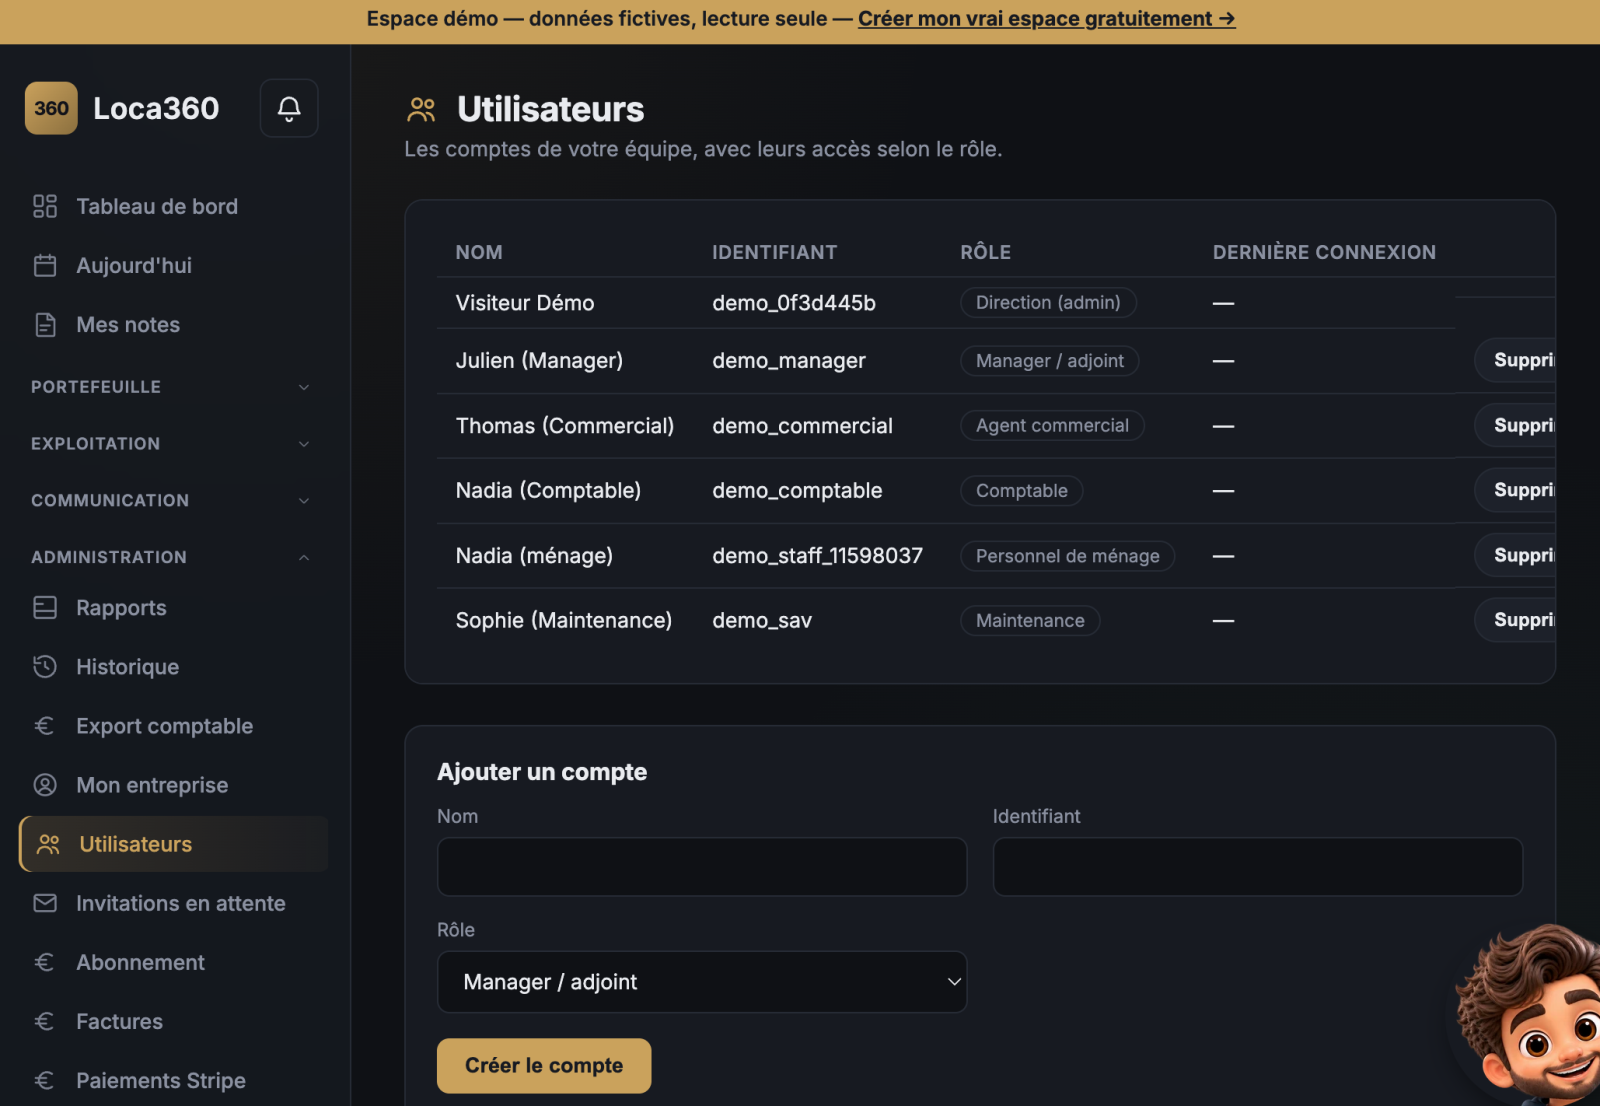Click the users icon beside page title
Viewport: 1600px width, 1106px height.
coord(421,109)
